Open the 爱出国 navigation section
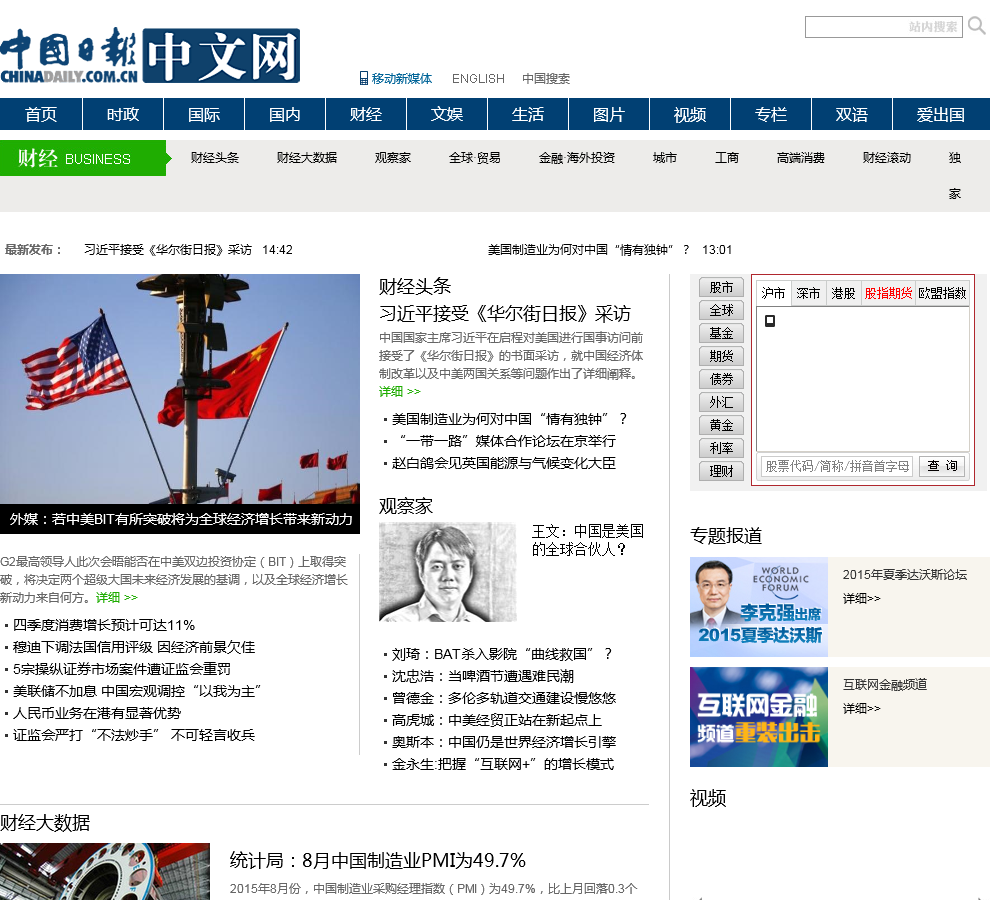The height and width of the screenshot is (900, 990). click(x=941, y=114)
